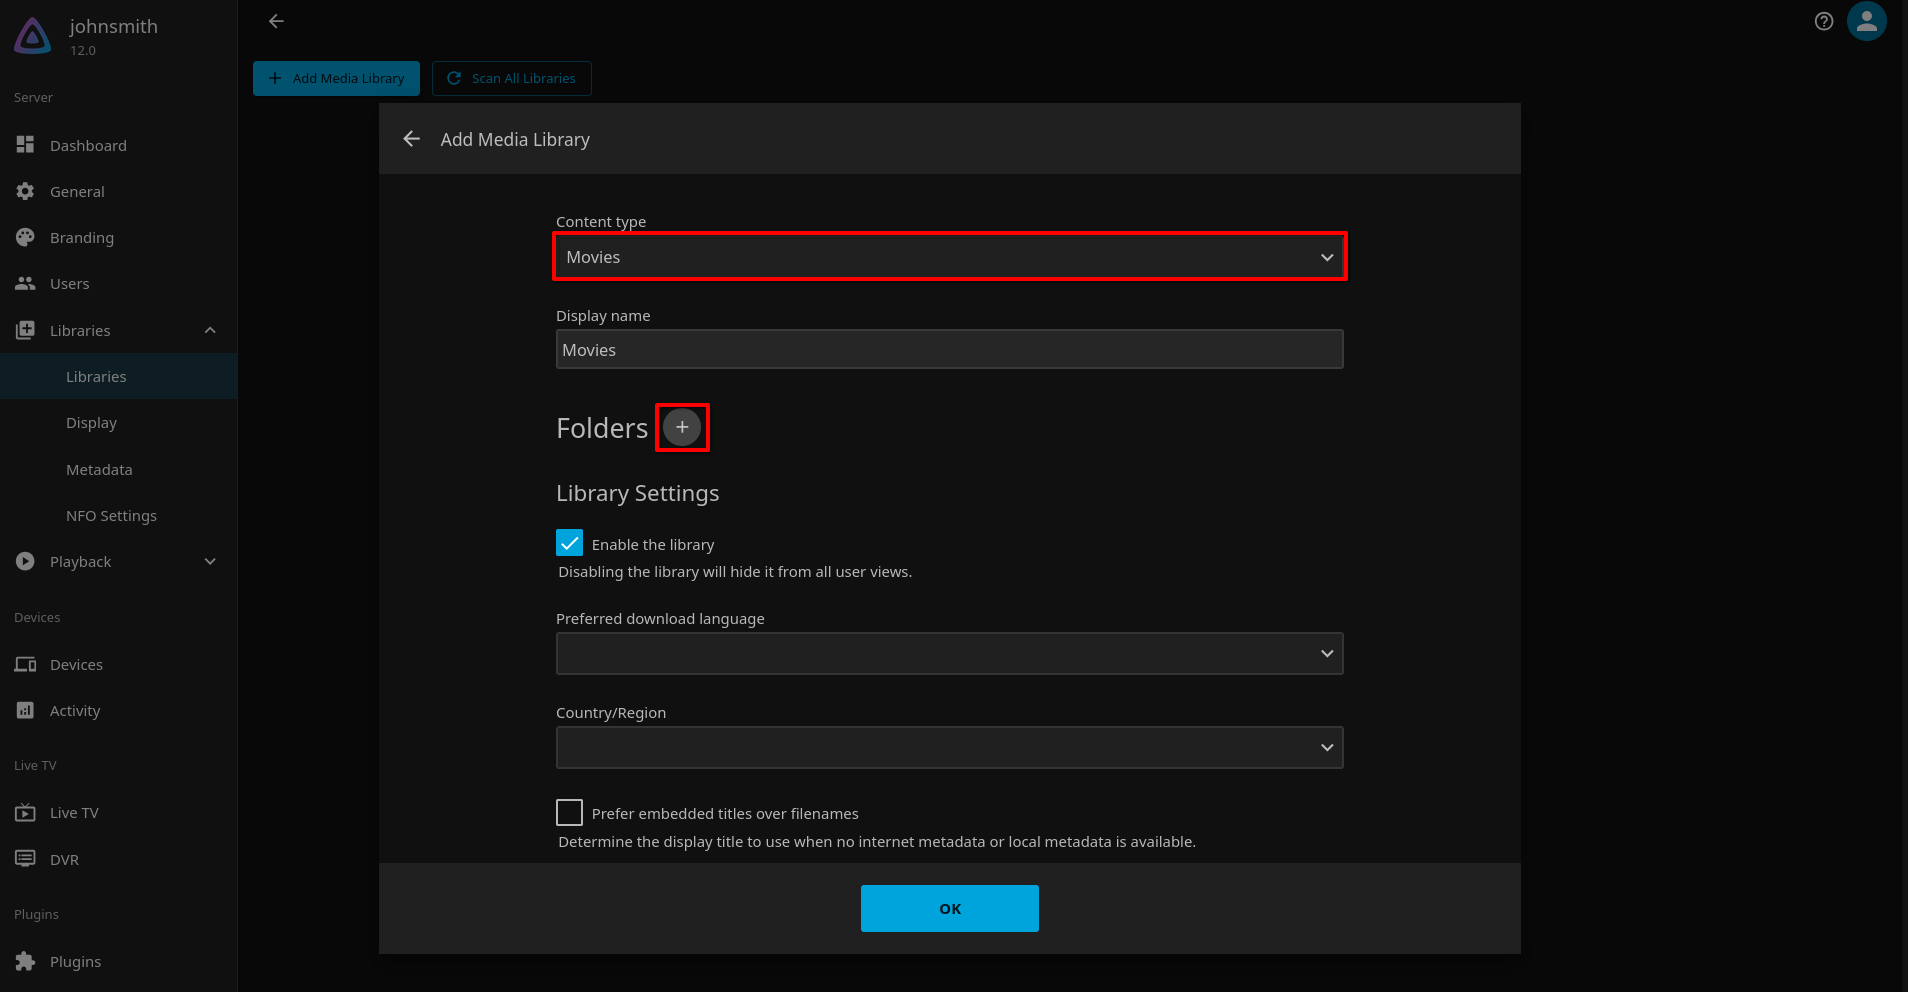This screenshot has width=1908, height=992.
Task: Click the Display name input field
Action: click(x=950, y=350)
